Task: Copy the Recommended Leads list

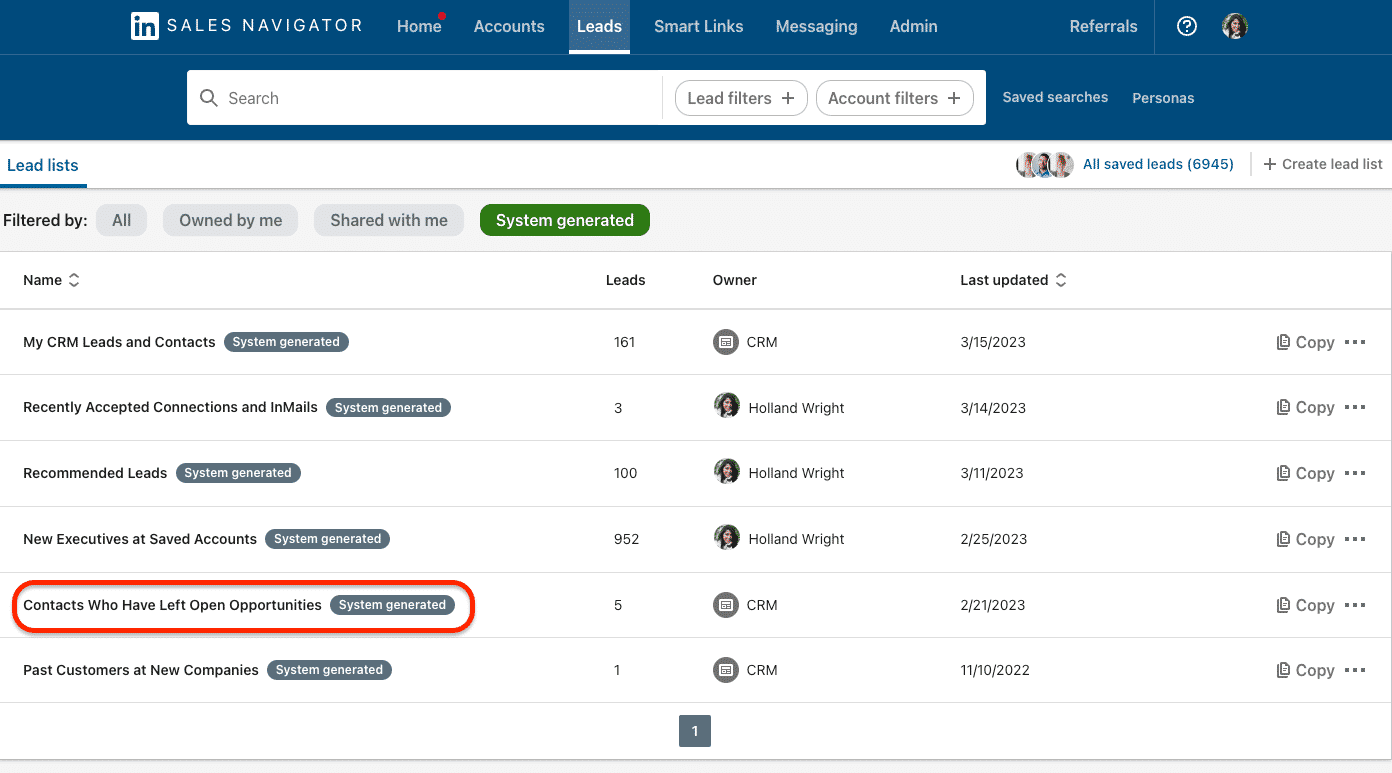Action: point(1305,473)
